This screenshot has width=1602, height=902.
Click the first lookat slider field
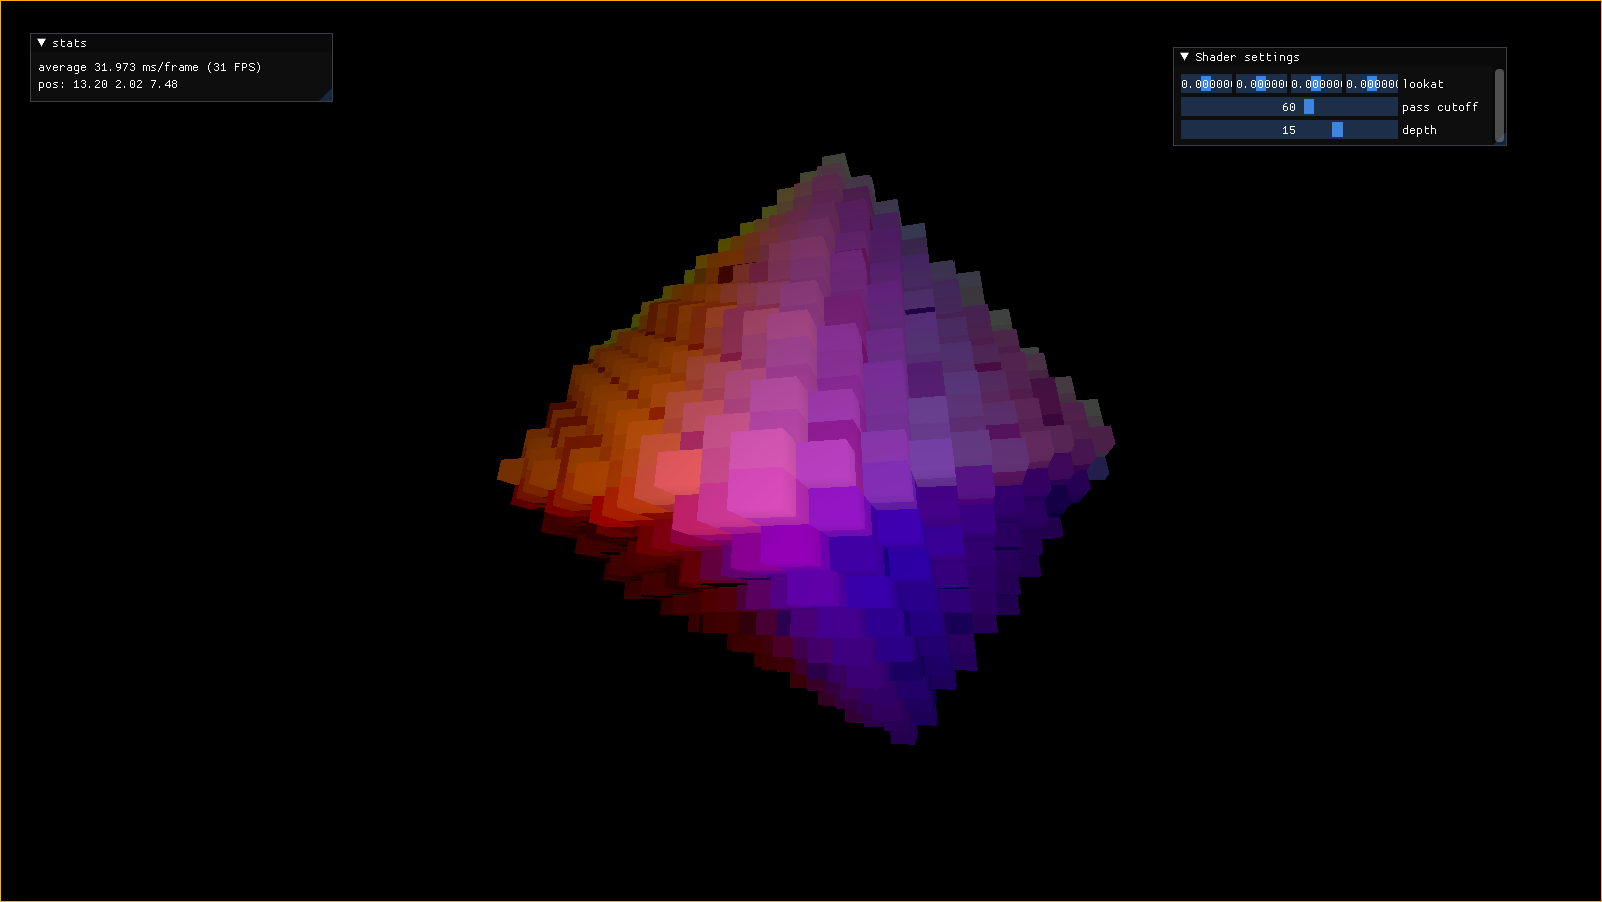(1207, 84)
